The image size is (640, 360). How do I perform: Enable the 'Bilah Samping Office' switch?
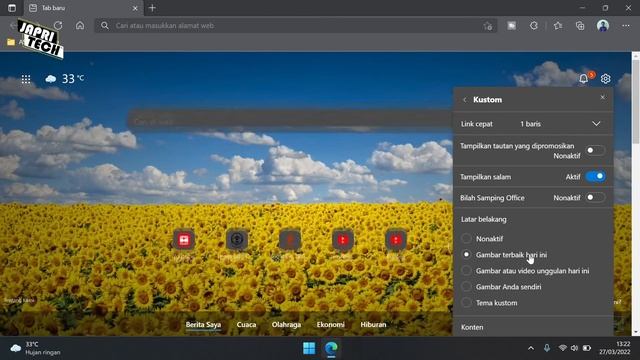tap(595, 198)
